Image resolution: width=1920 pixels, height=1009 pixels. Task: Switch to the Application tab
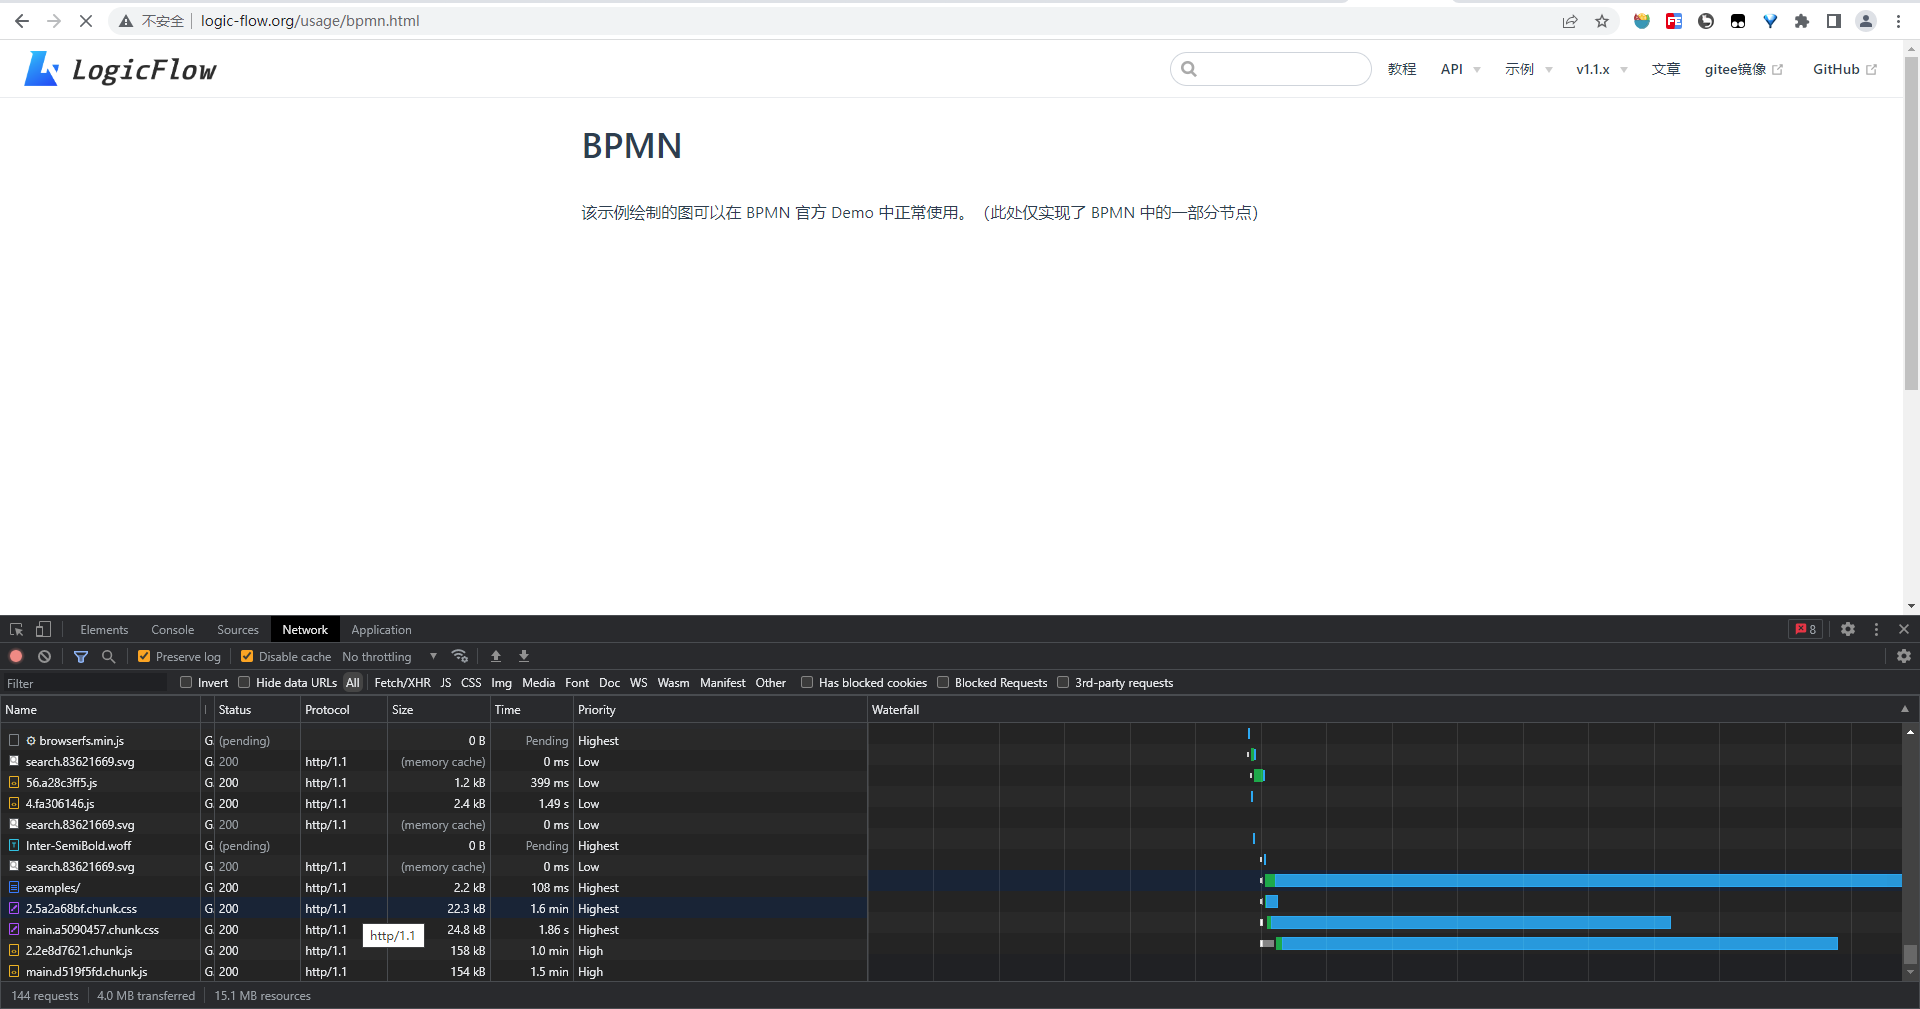[381, 629]
